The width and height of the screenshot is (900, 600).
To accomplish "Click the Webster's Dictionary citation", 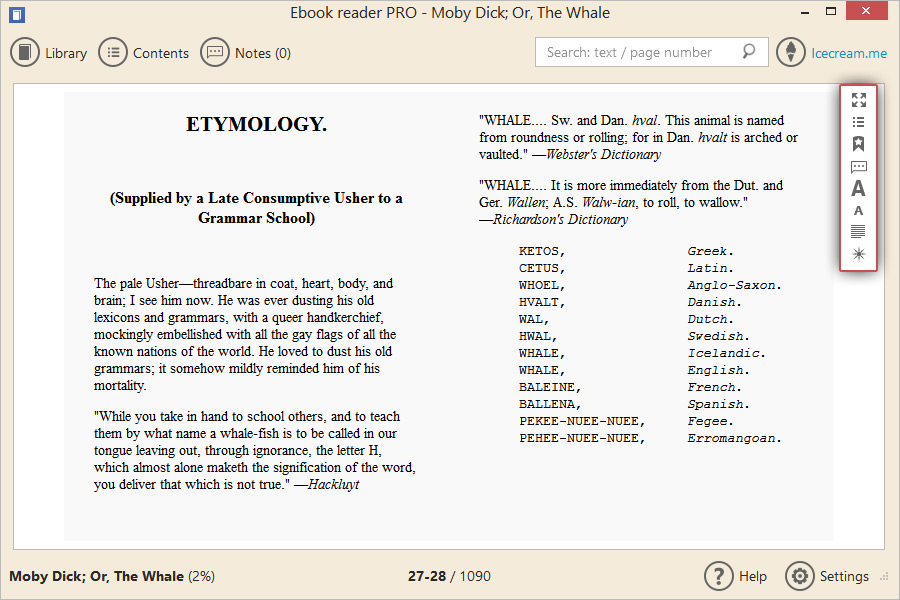I will 603,154.
